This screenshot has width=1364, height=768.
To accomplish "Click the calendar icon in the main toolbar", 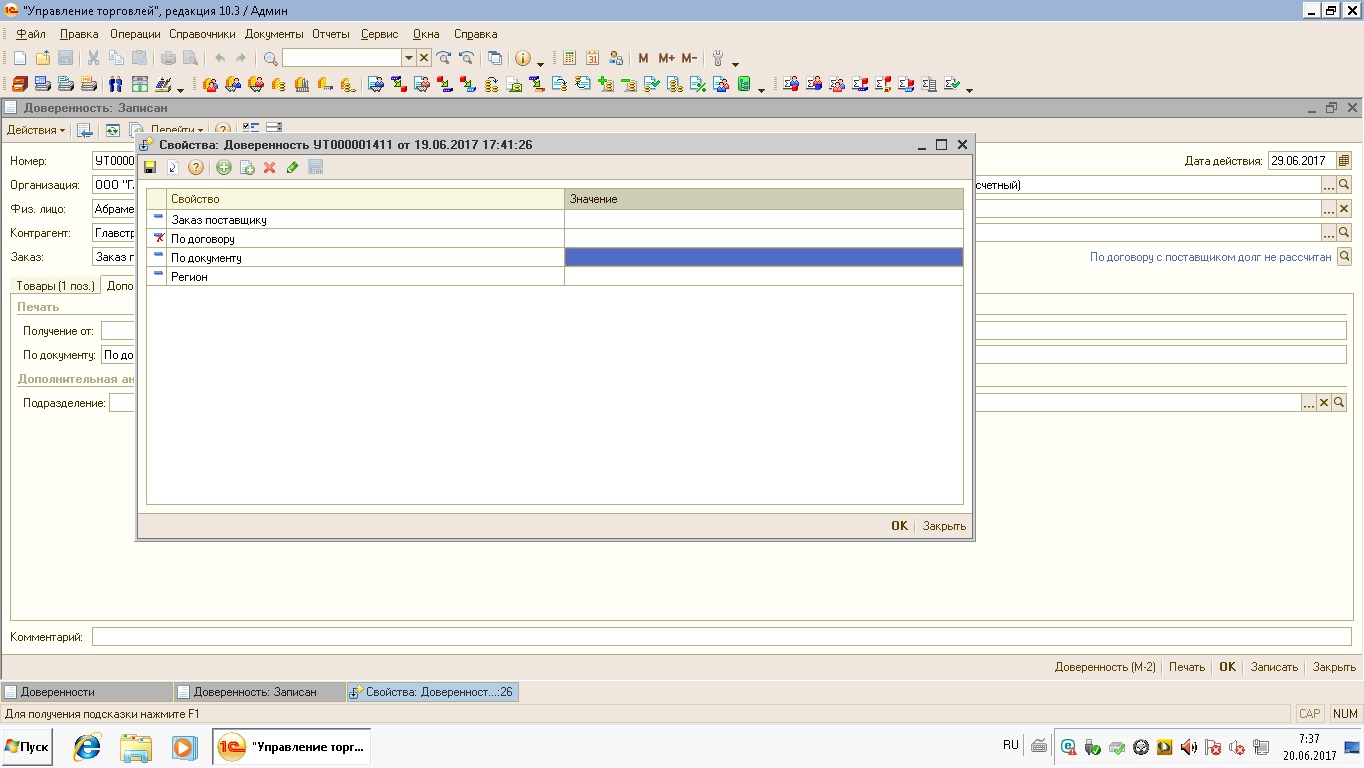I will point(593,58).
